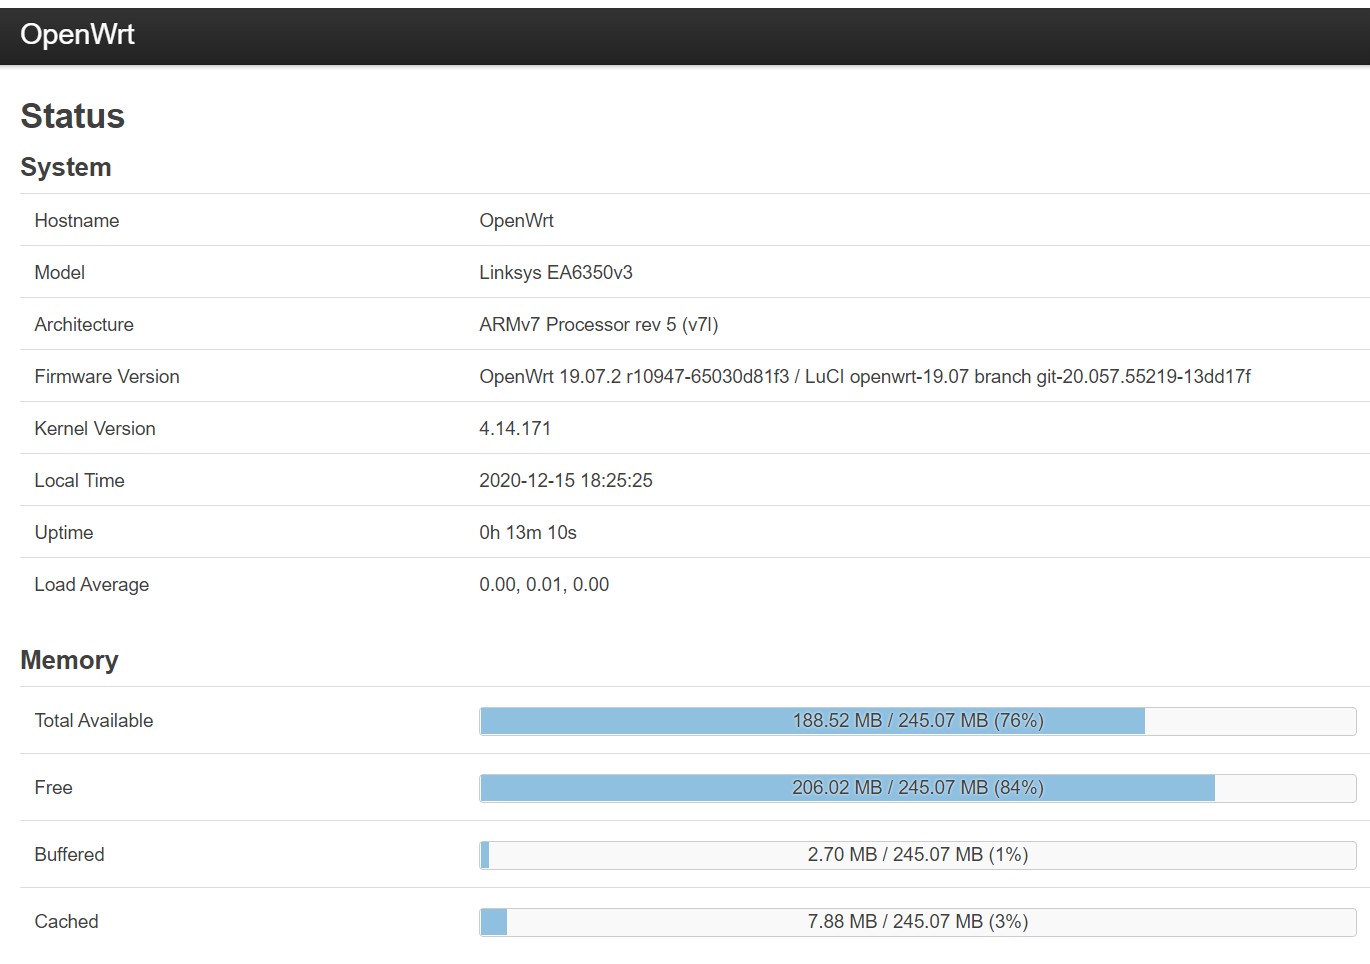The height and width of the screenshot is (964, 1370).
Task: Click the Cached memory label
Action: coord(66,922)
